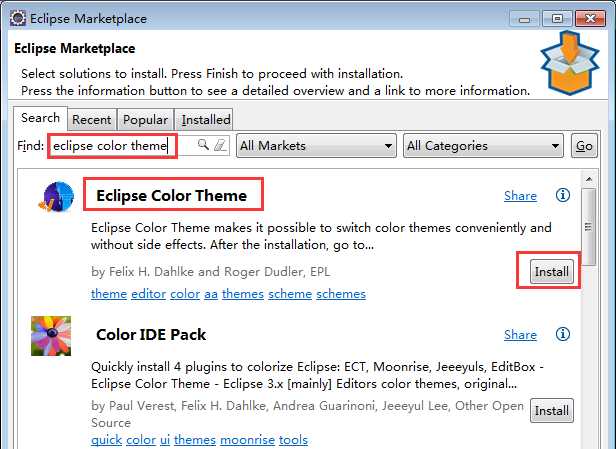This screenshot has width=616, height=449.
Task: Maximize the Eclipse Marketplace window
Action: (x=557, y=19)
